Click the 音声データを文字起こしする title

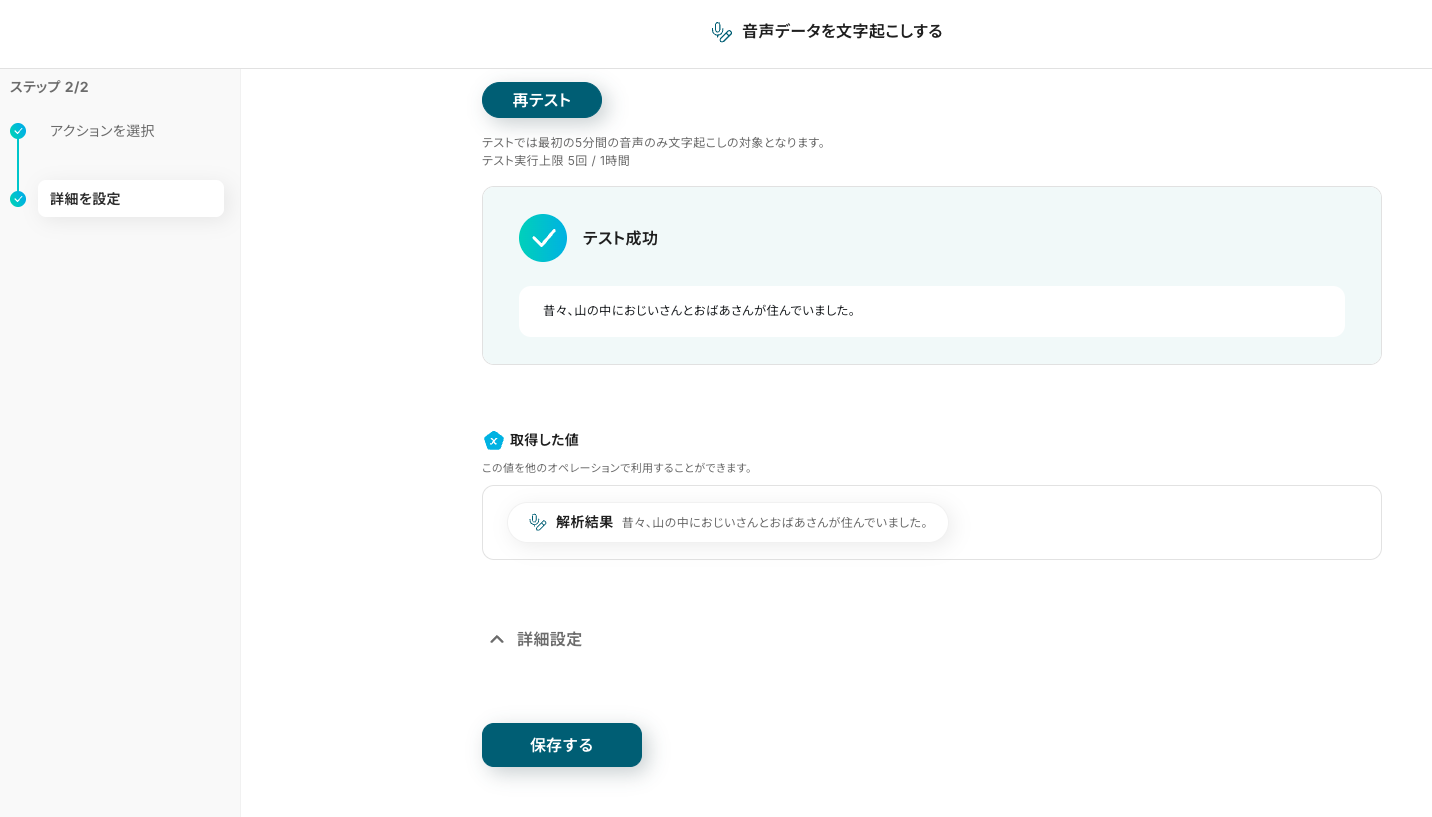[x=842, y=32]
